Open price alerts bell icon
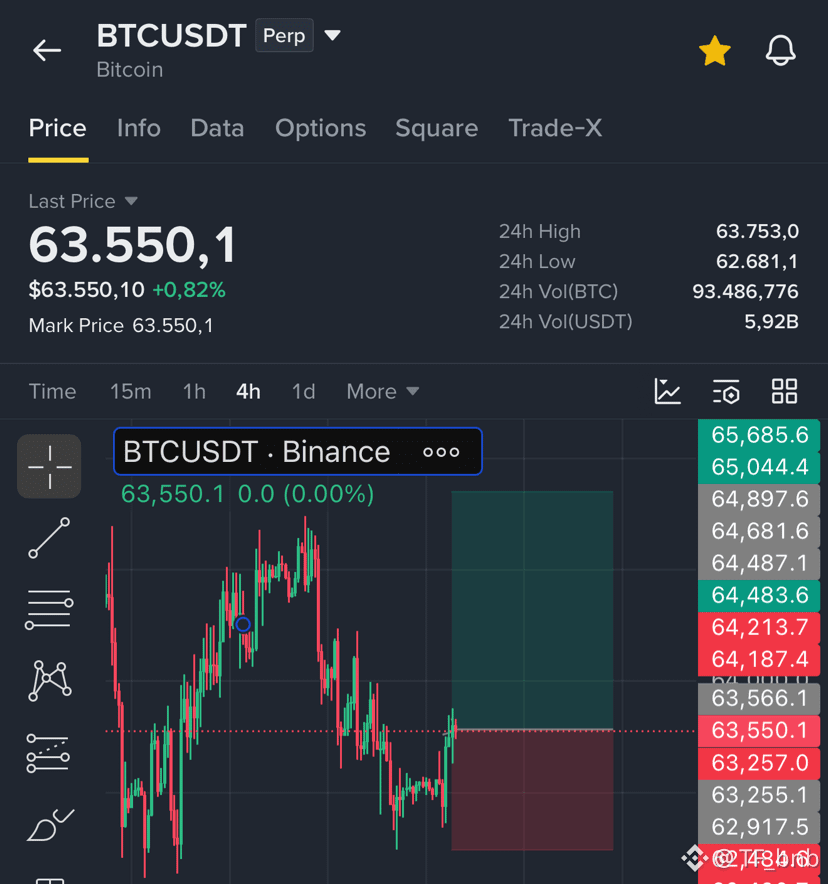The image size is (828, 884). tap(780, 50)
